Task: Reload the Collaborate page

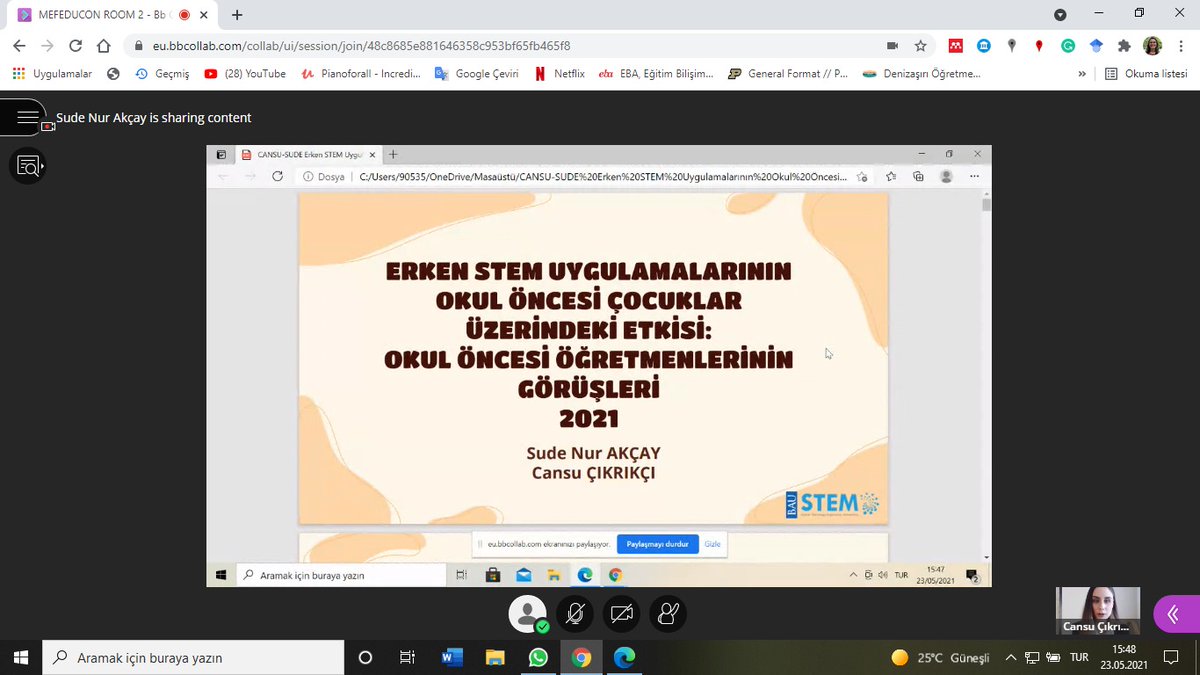Action: (x=76, y=46)
